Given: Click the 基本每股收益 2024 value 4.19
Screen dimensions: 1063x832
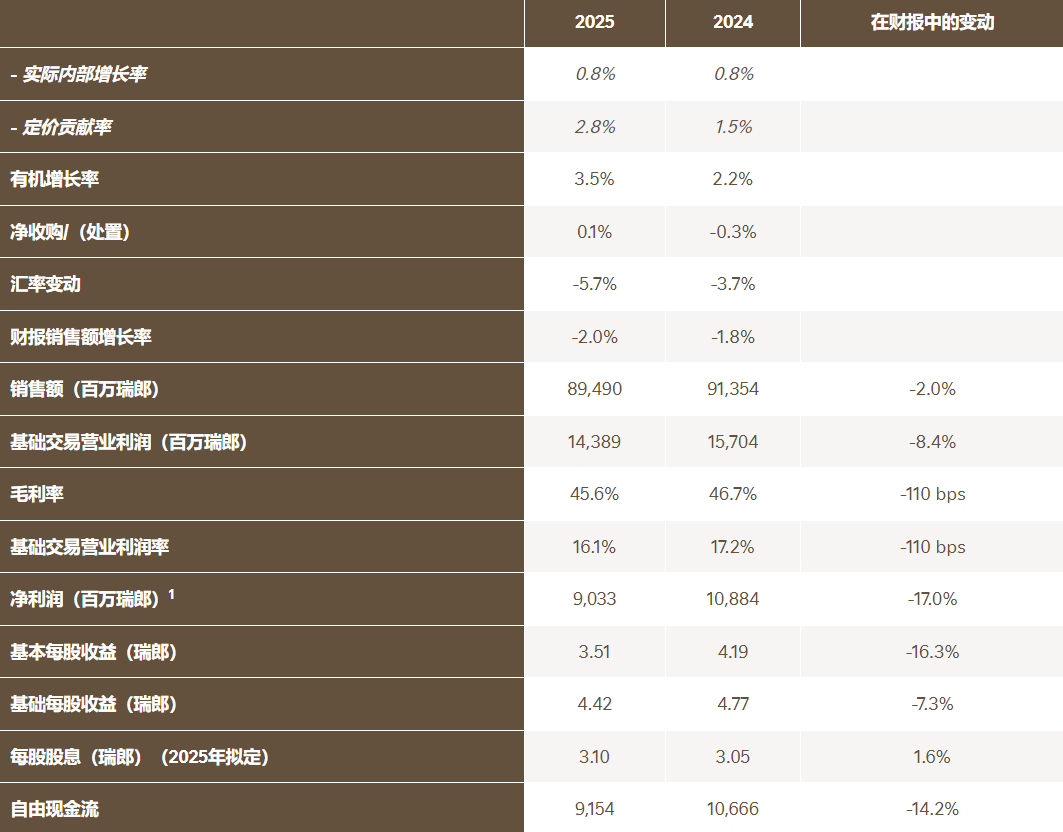Looking at the screenshot, I should tap(733, 652).
